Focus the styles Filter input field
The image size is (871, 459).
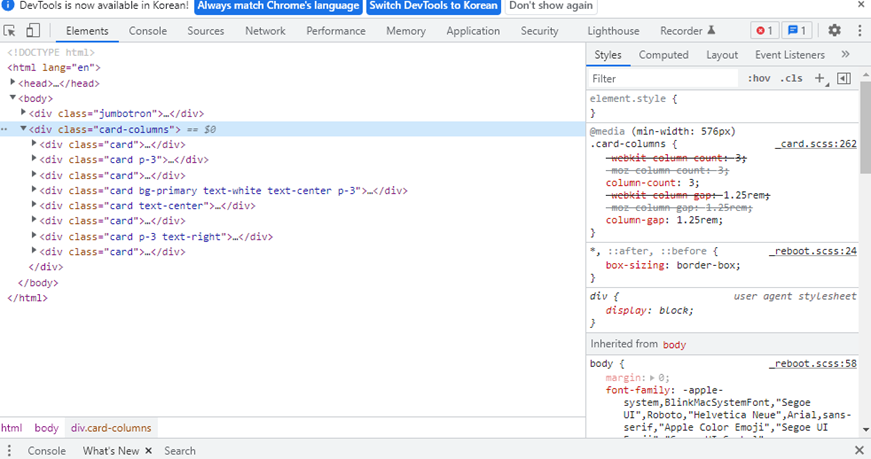[x=664, y=78]
